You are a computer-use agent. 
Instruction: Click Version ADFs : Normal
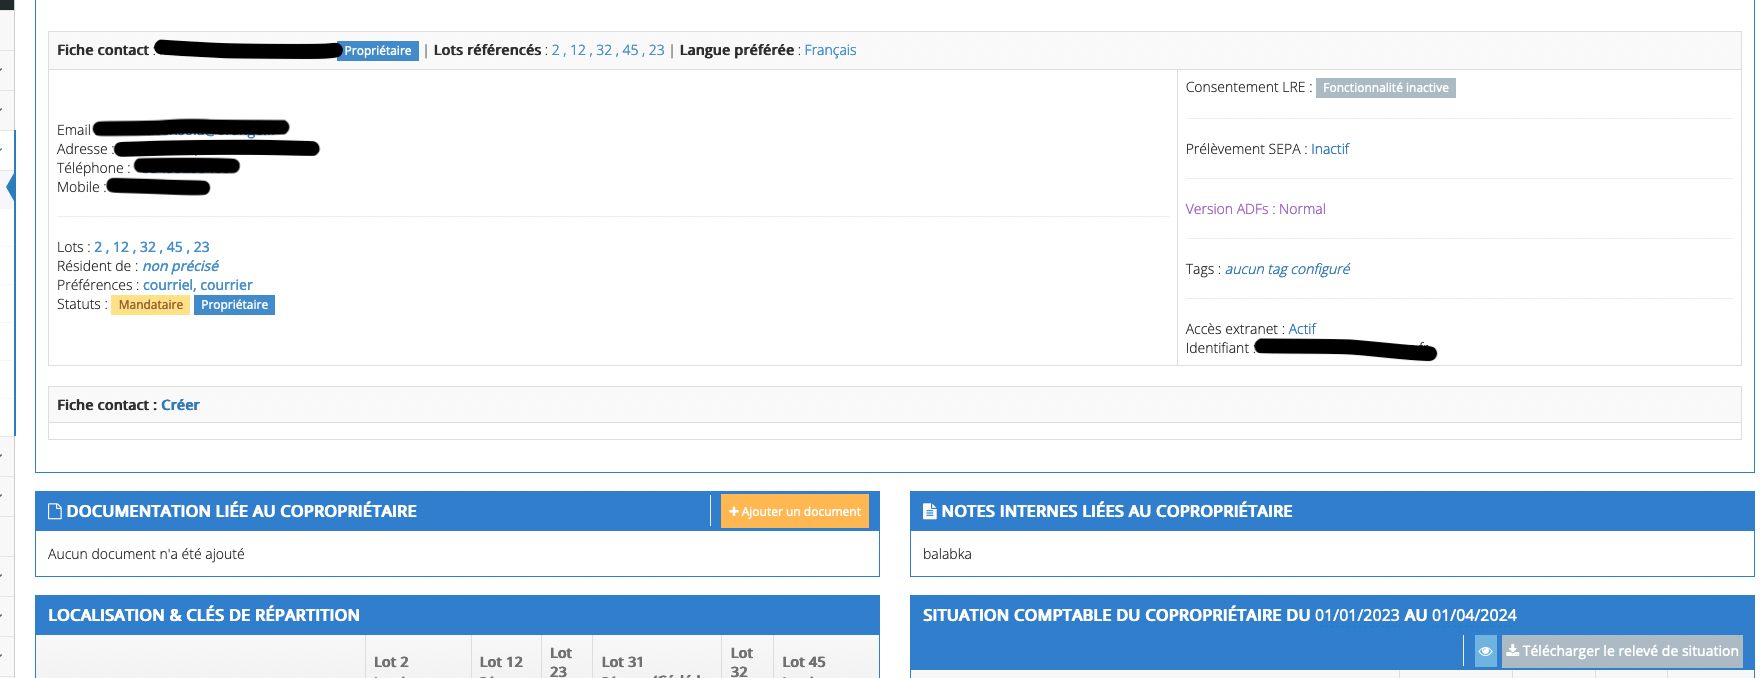[x=1256, y=209]
